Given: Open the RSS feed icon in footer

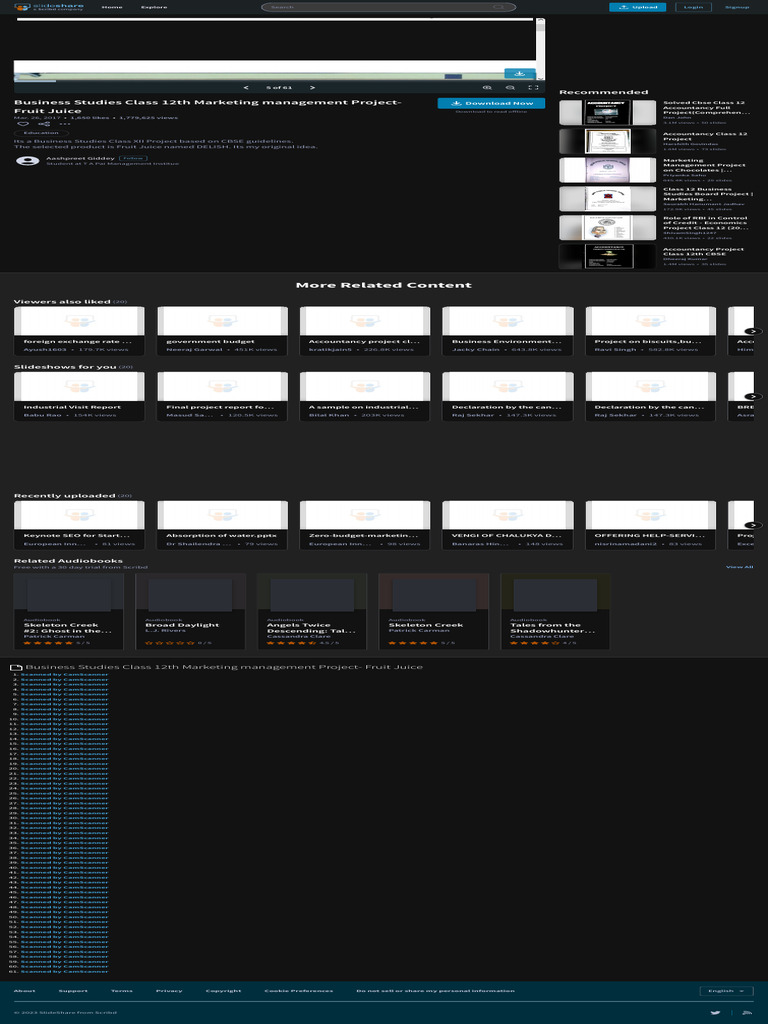Looking at the screenshot, I should tap(747, 1013).
